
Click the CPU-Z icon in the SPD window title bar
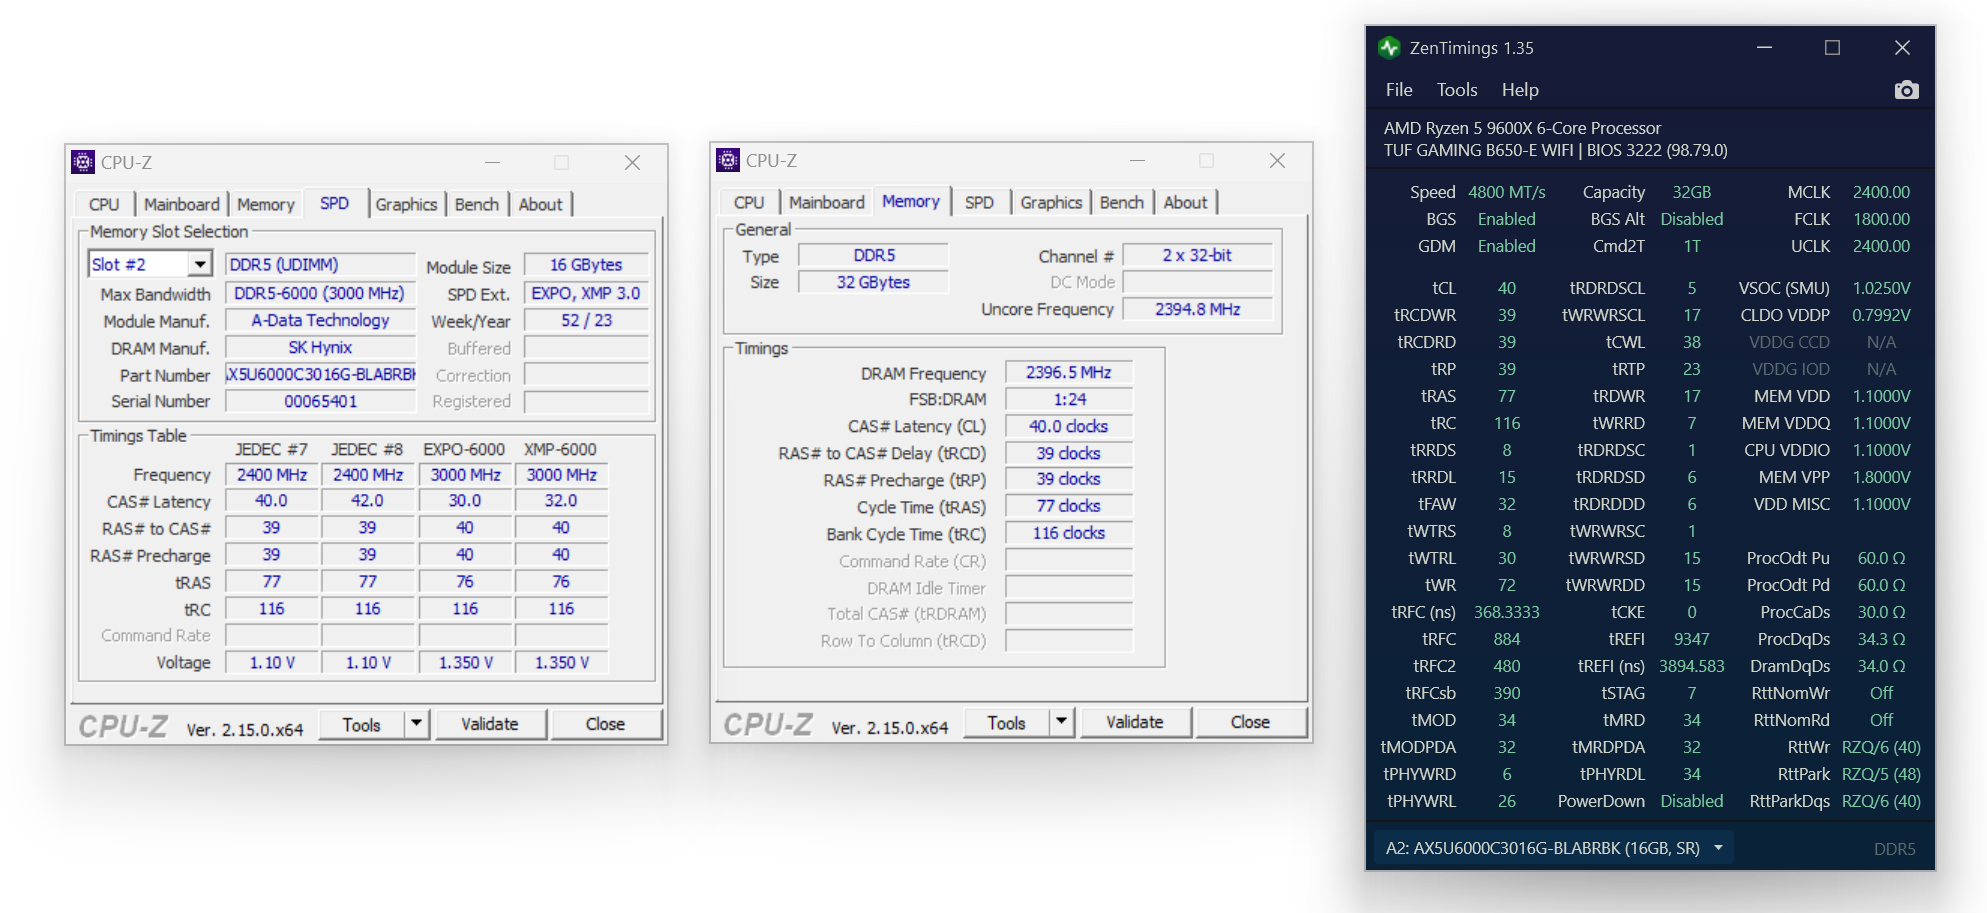(x=83, y=162)
